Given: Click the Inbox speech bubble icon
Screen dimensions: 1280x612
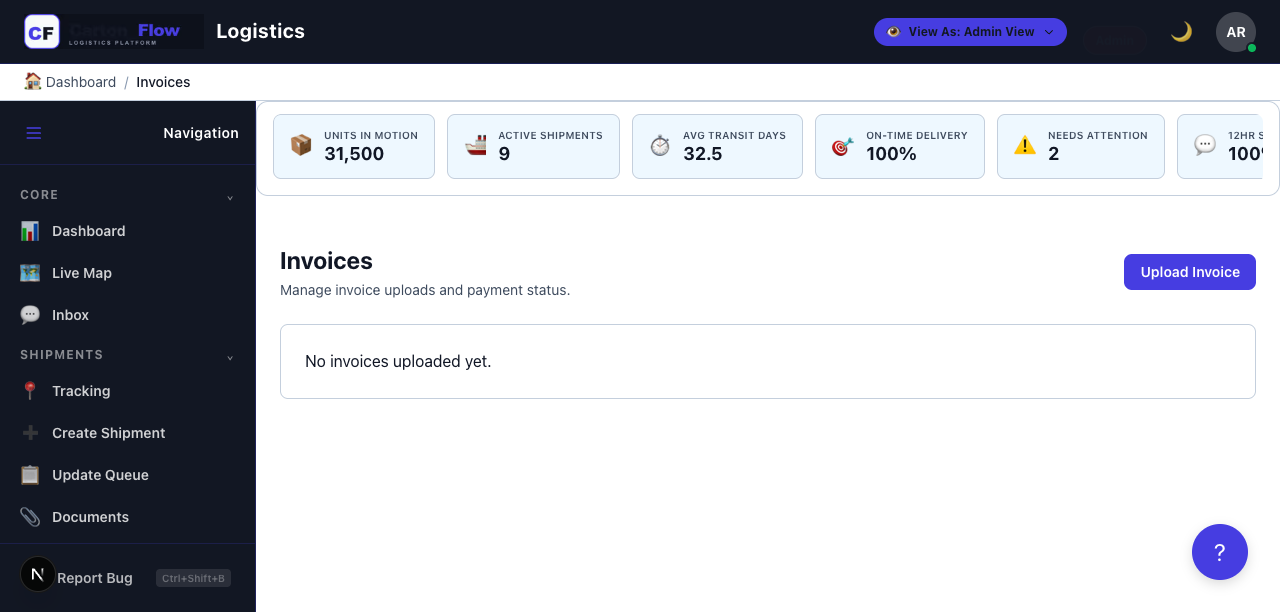Looking at the screenshot, I should (30, 315).
